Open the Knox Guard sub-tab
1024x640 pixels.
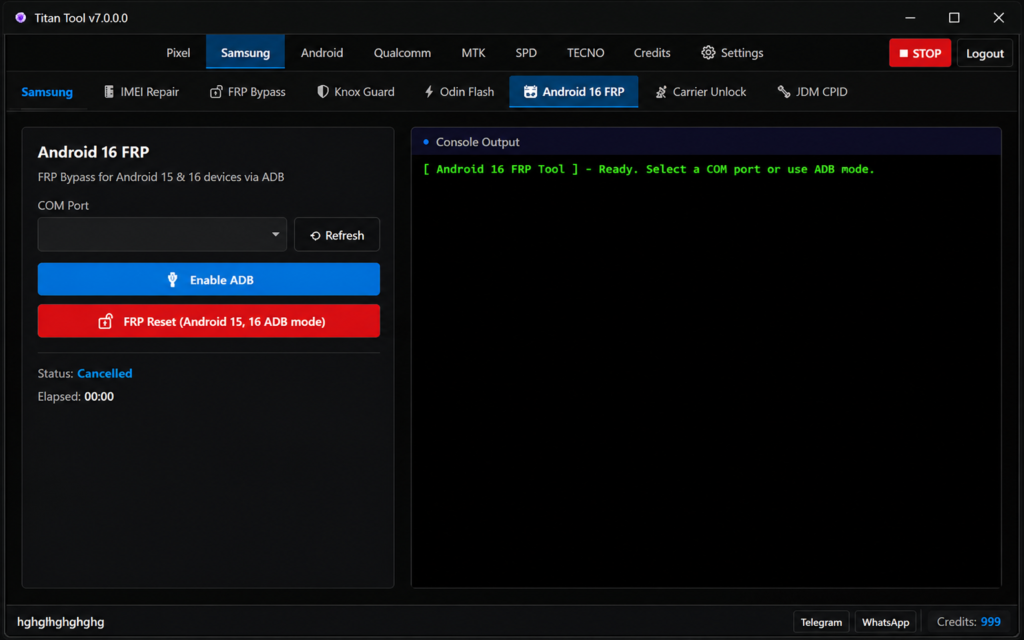[x=356, y=92]
